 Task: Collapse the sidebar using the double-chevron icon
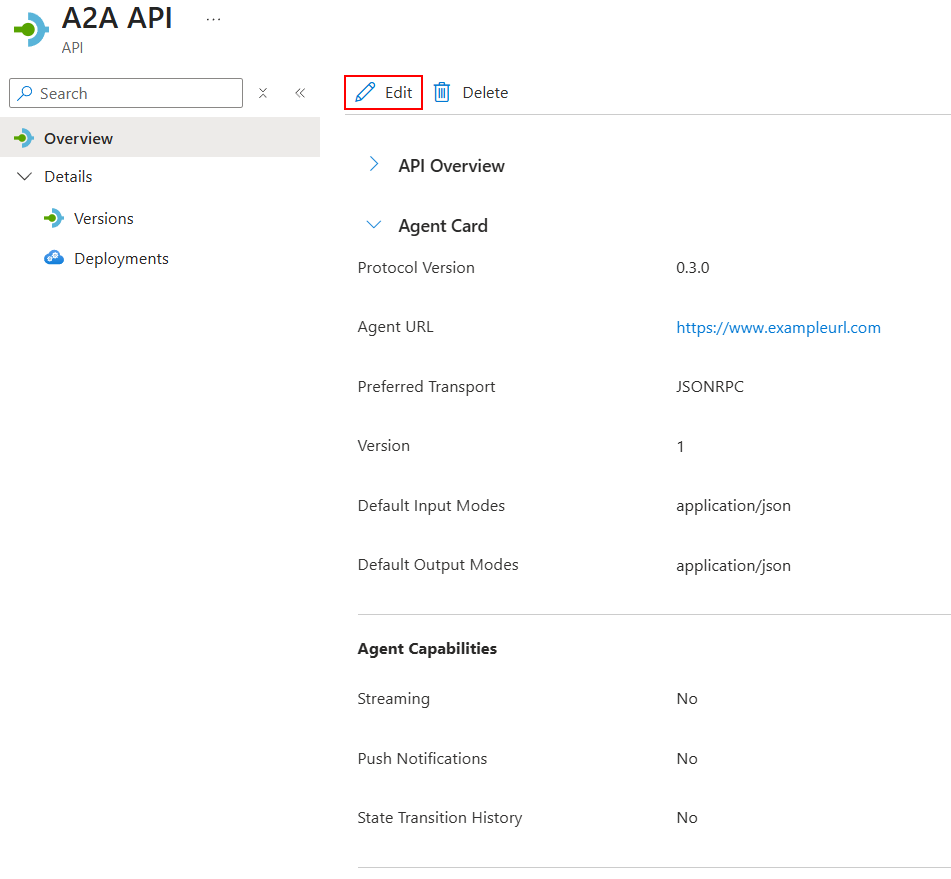click(x=299, y=93)
